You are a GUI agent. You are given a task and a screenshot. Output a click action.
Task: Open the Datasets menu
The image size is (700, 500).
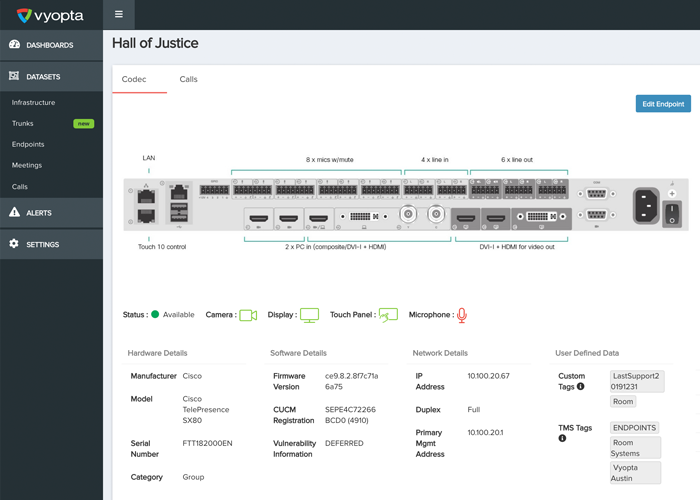coord(51,76)
